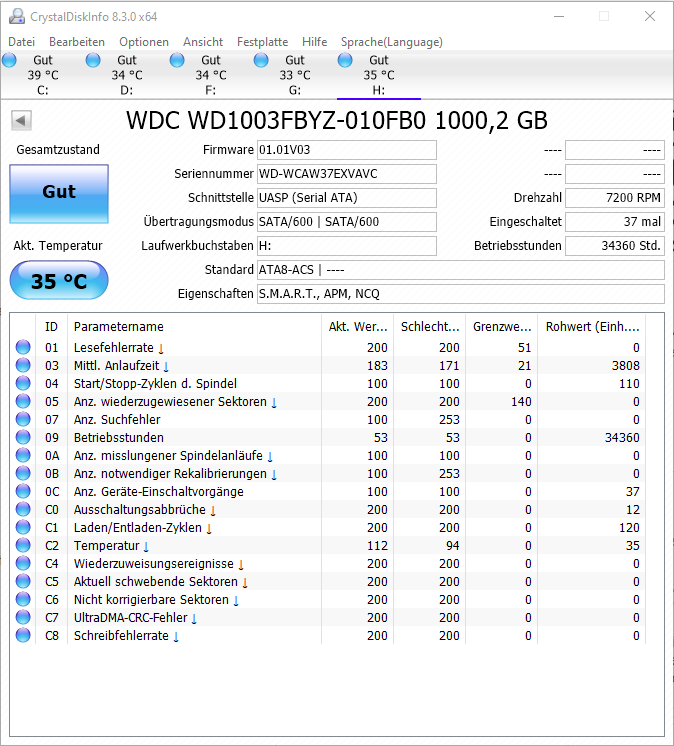The width and height of the screenshot is (674, 746).
Task: Click the Eingeschaltet field 37 mal
Action: (x=615, y=222)
